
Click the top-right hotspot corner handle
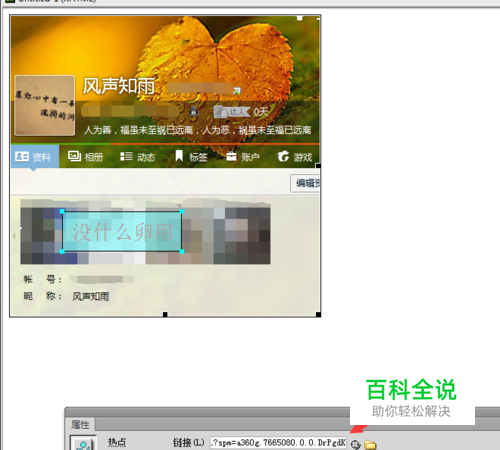pyautogui.click(x=182, y=211)
